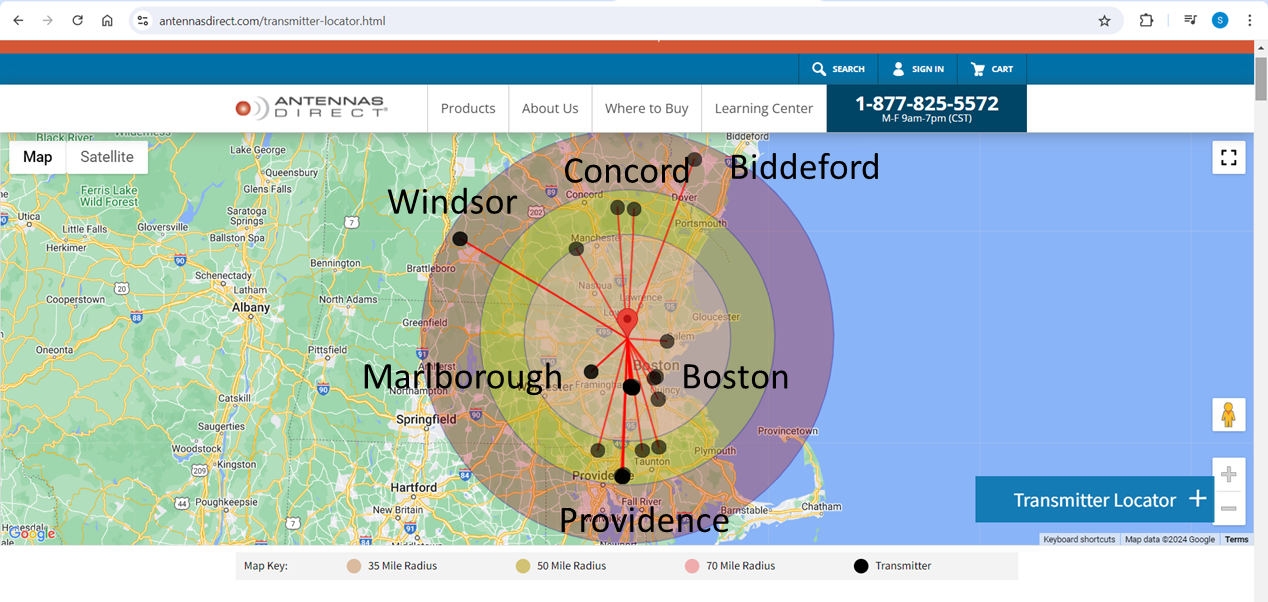Image resolution: width=1268 pixels, height=602 pixels.
Task: Click the red center location pin
Action: [627, 320]
